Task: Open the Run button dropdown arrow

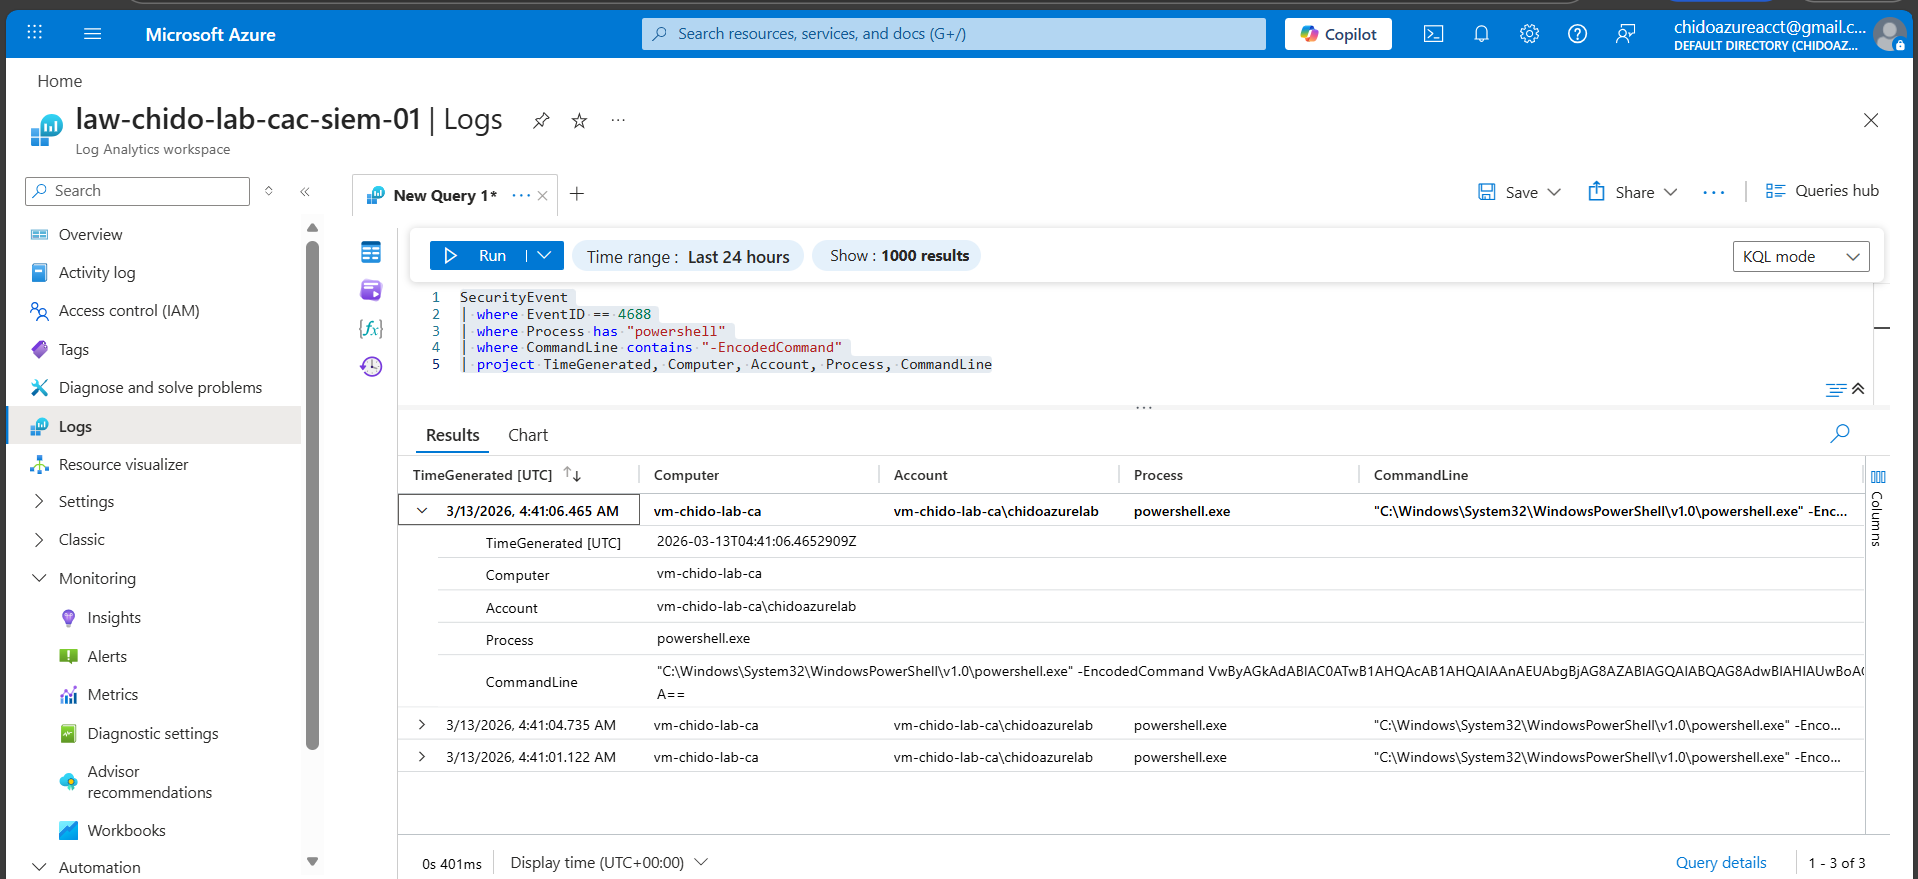Action: click(x=544, y=255)
